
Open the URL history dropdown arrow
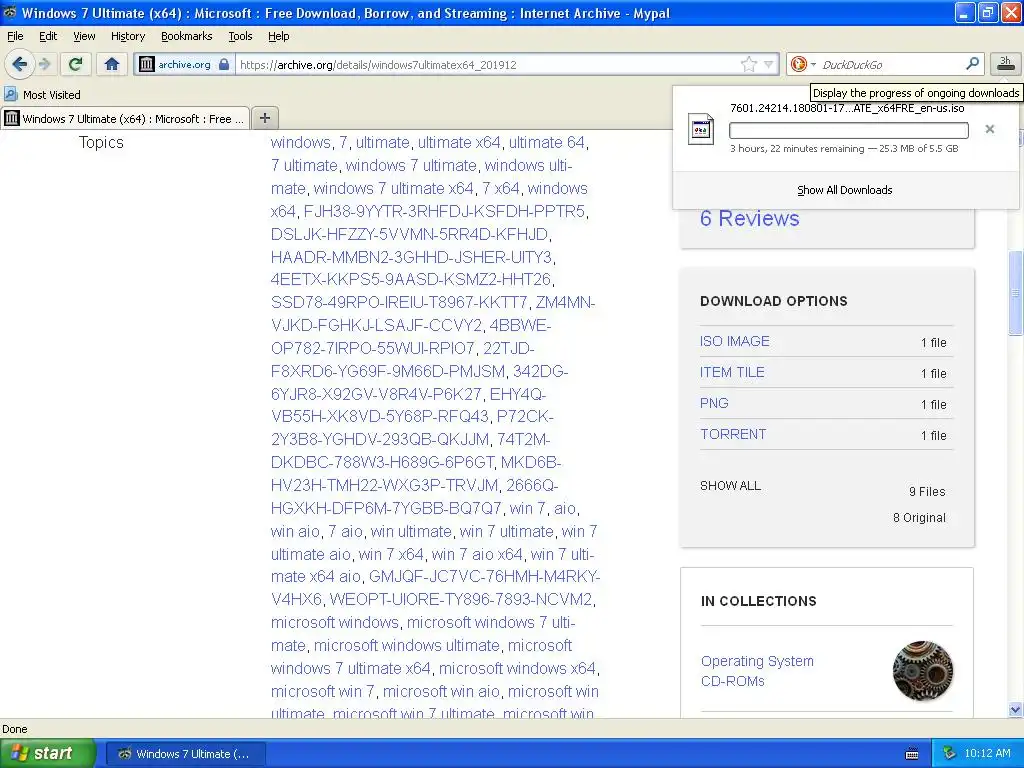[x=769, y=64]
